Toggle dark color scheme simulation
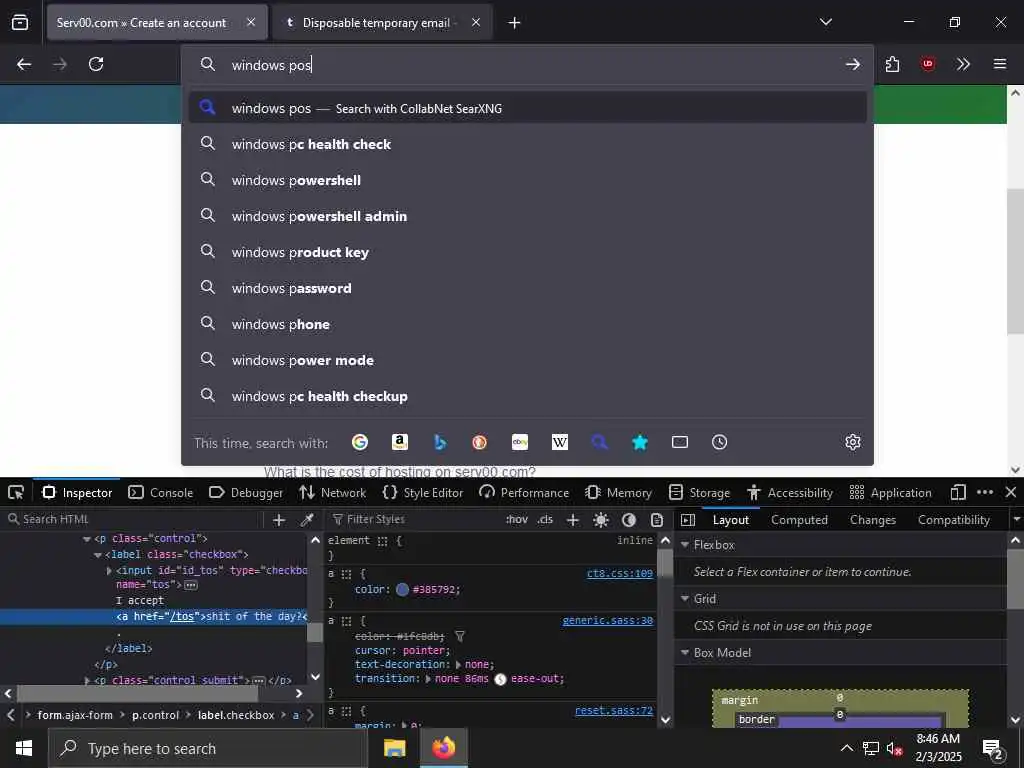This screenshot has height=768, width=1024. coord(629,520)
